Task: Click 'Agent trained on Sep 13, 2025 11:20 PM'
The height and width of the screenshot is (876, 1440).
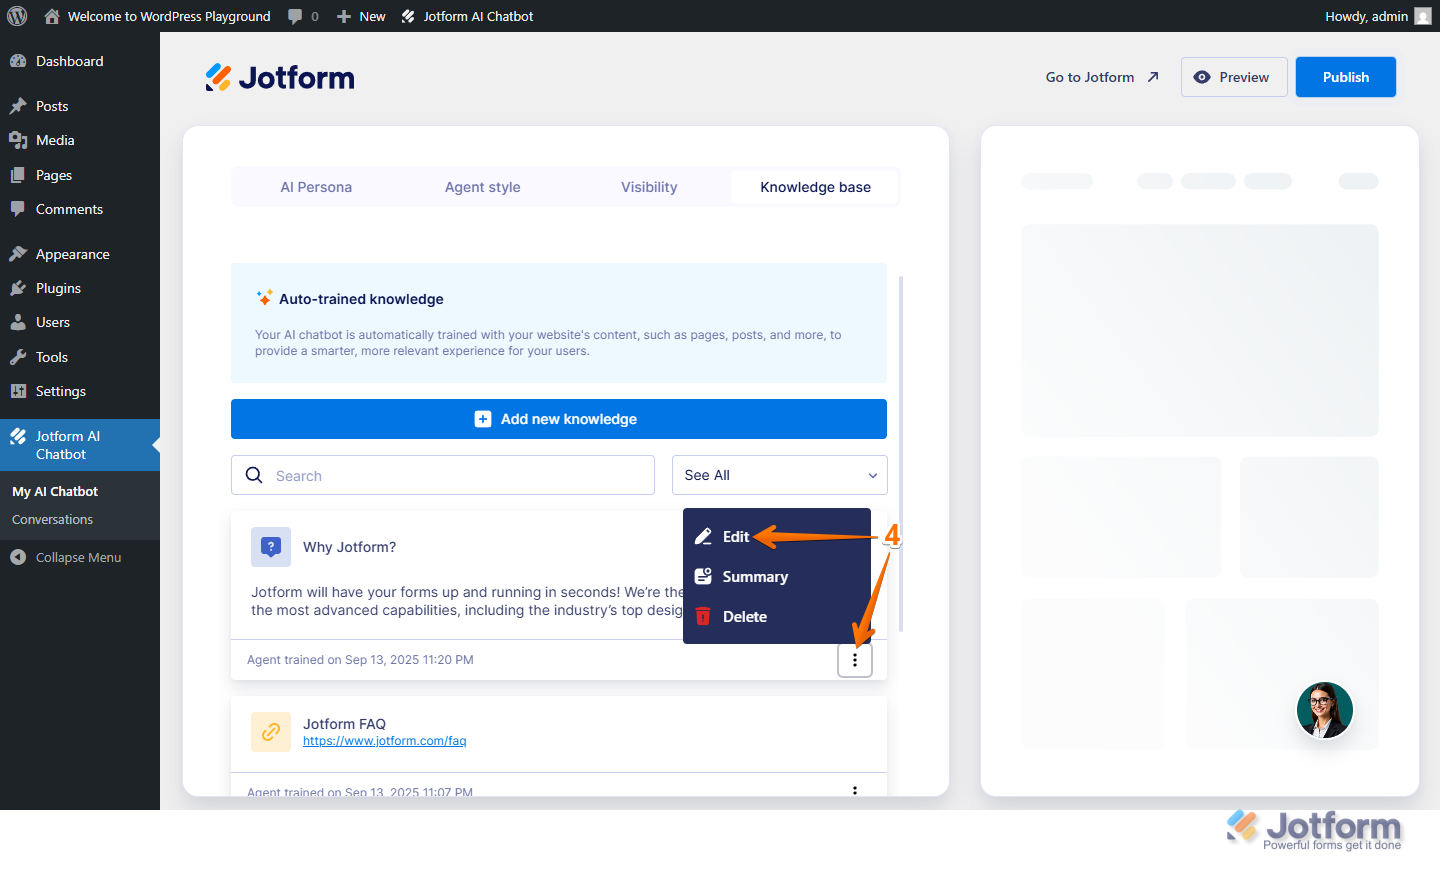Action: [x=360, y=660]
